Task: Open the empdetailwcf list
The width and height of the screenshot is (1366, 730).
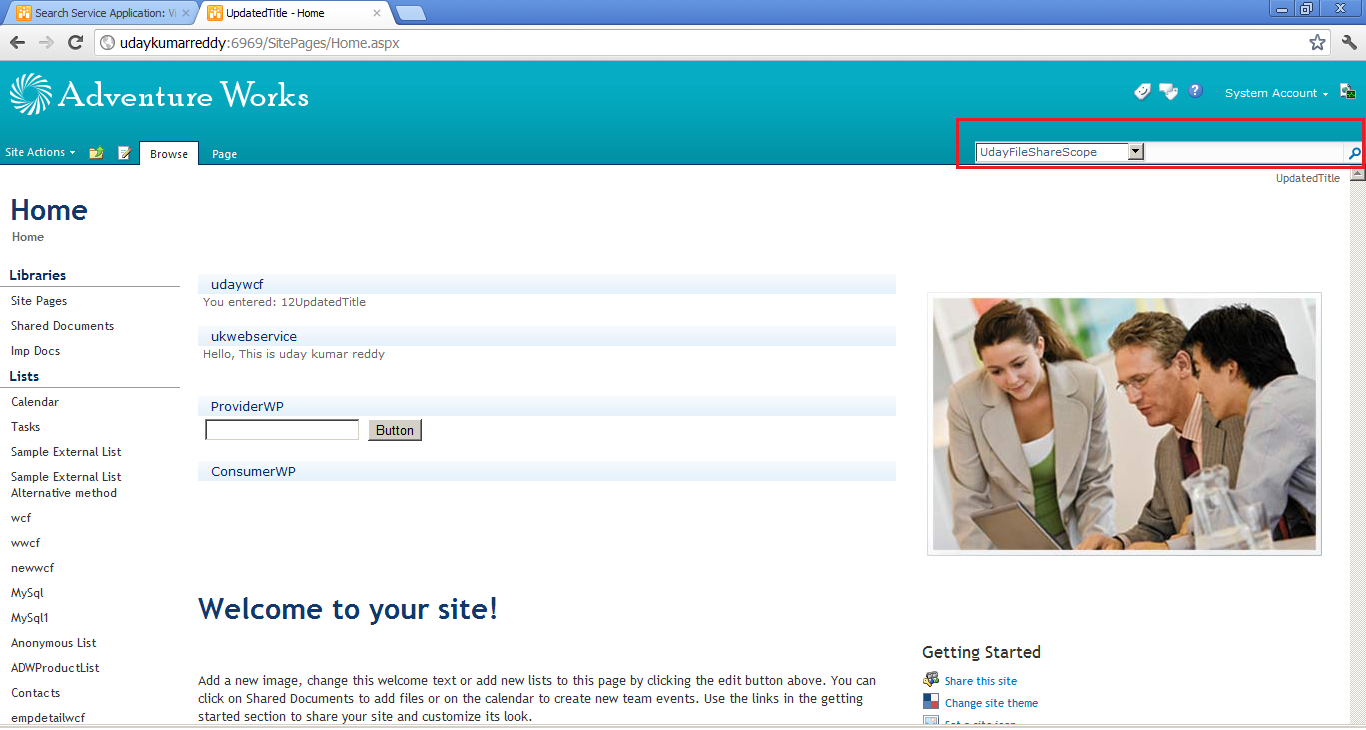Action: (x=48, y=718)
